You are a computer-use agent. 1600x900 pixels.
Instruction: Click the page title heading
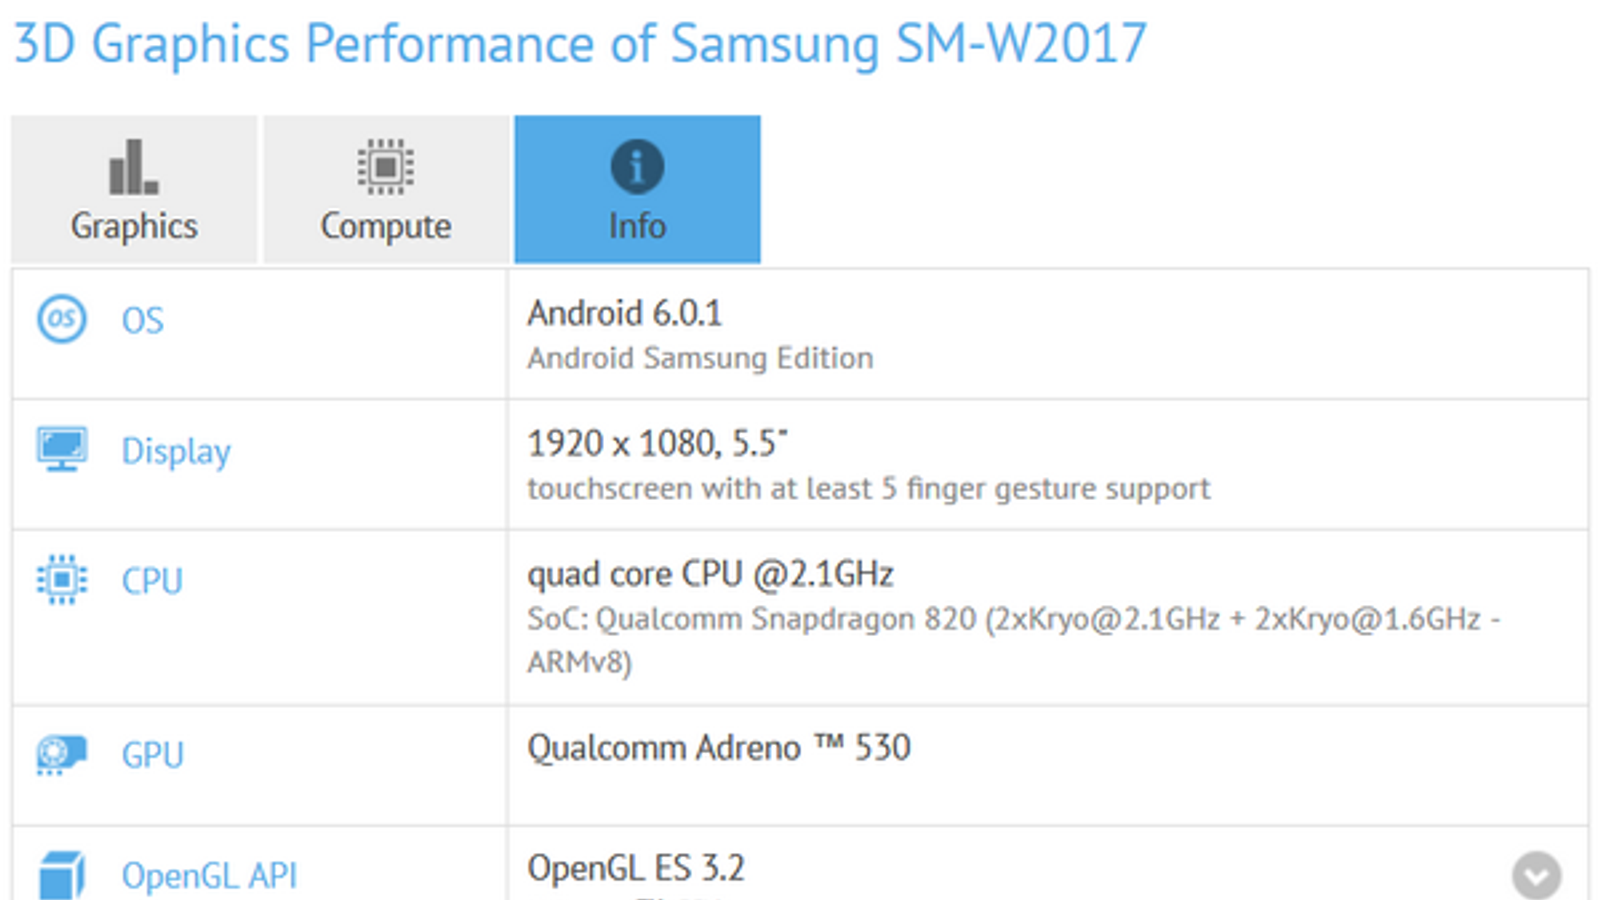[580, 44]
